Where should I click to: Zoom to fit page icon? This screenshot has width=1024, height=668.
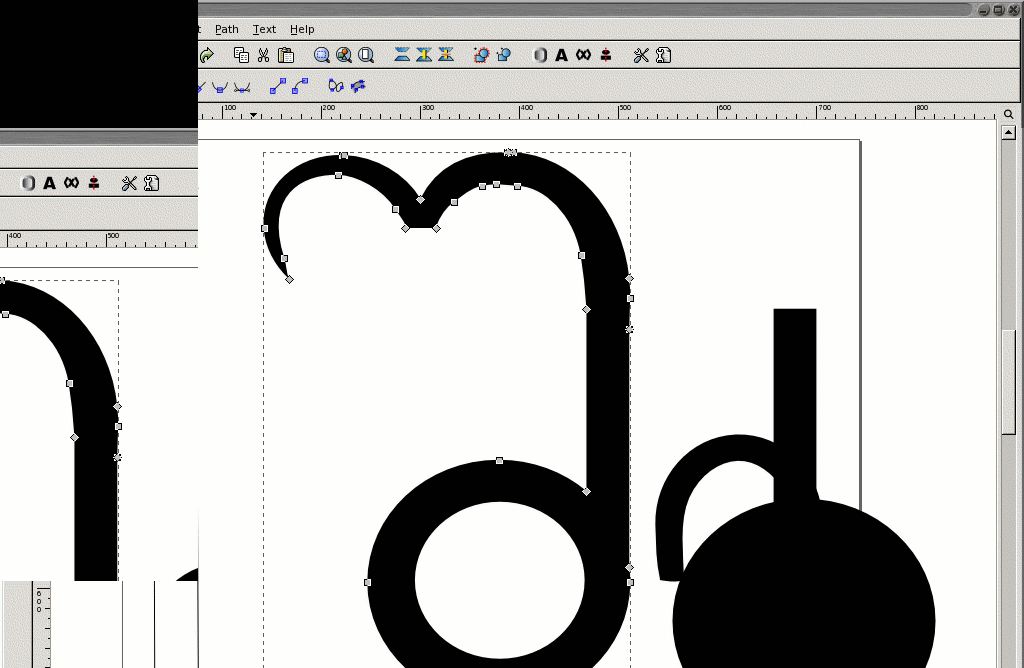366,56
